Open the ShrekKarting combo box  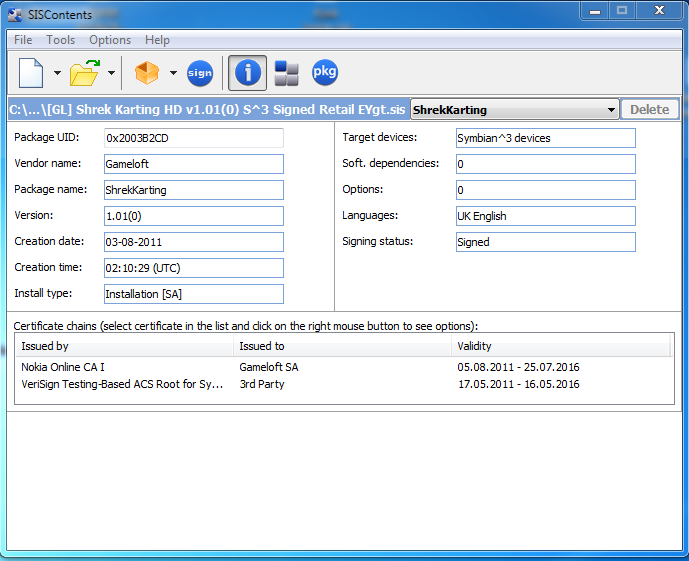click(514, 109)
